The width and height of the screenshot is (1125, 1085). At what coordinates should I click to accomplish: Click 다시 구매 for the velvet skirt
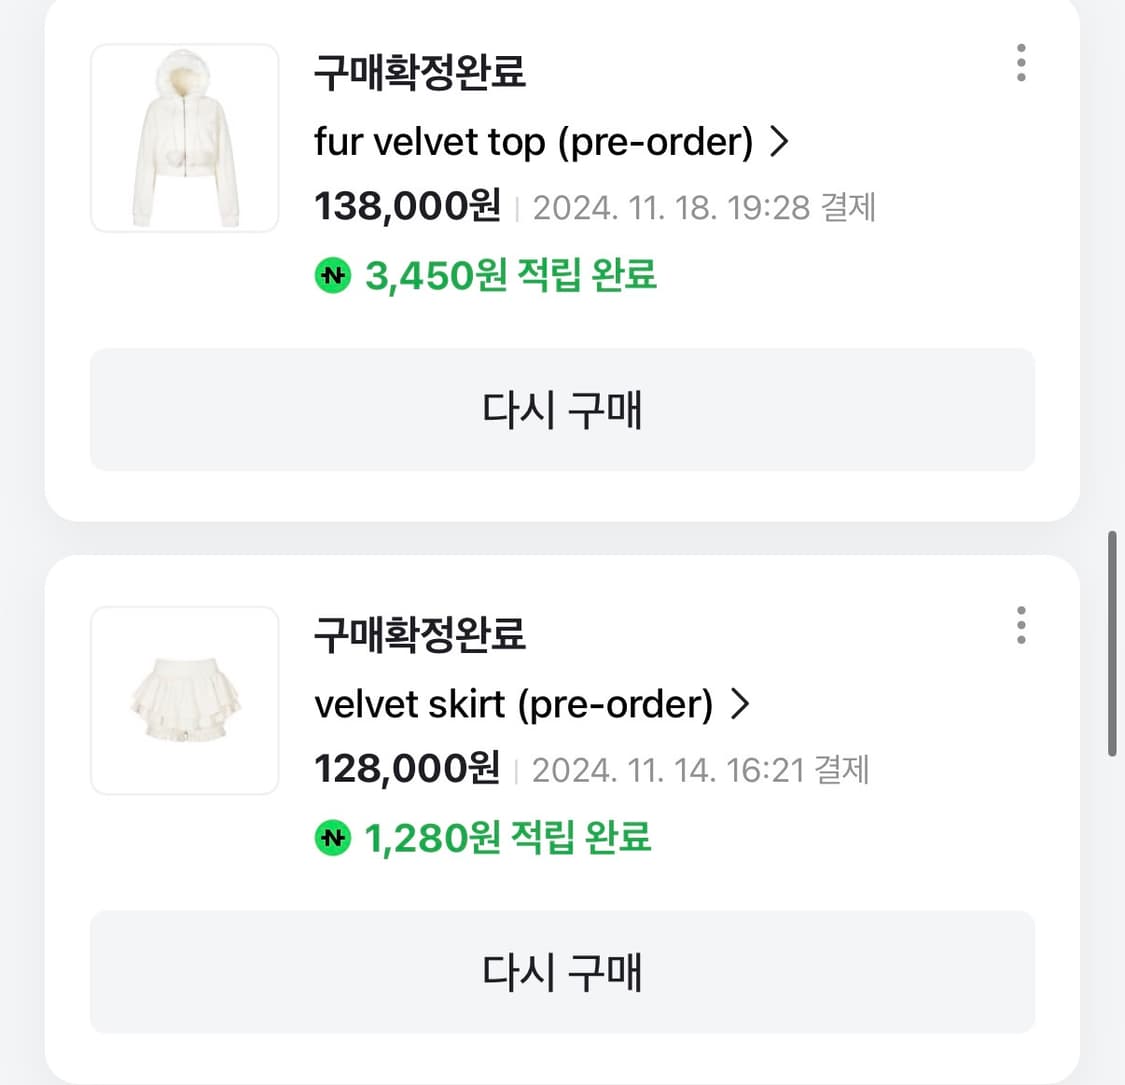point(562,971)
